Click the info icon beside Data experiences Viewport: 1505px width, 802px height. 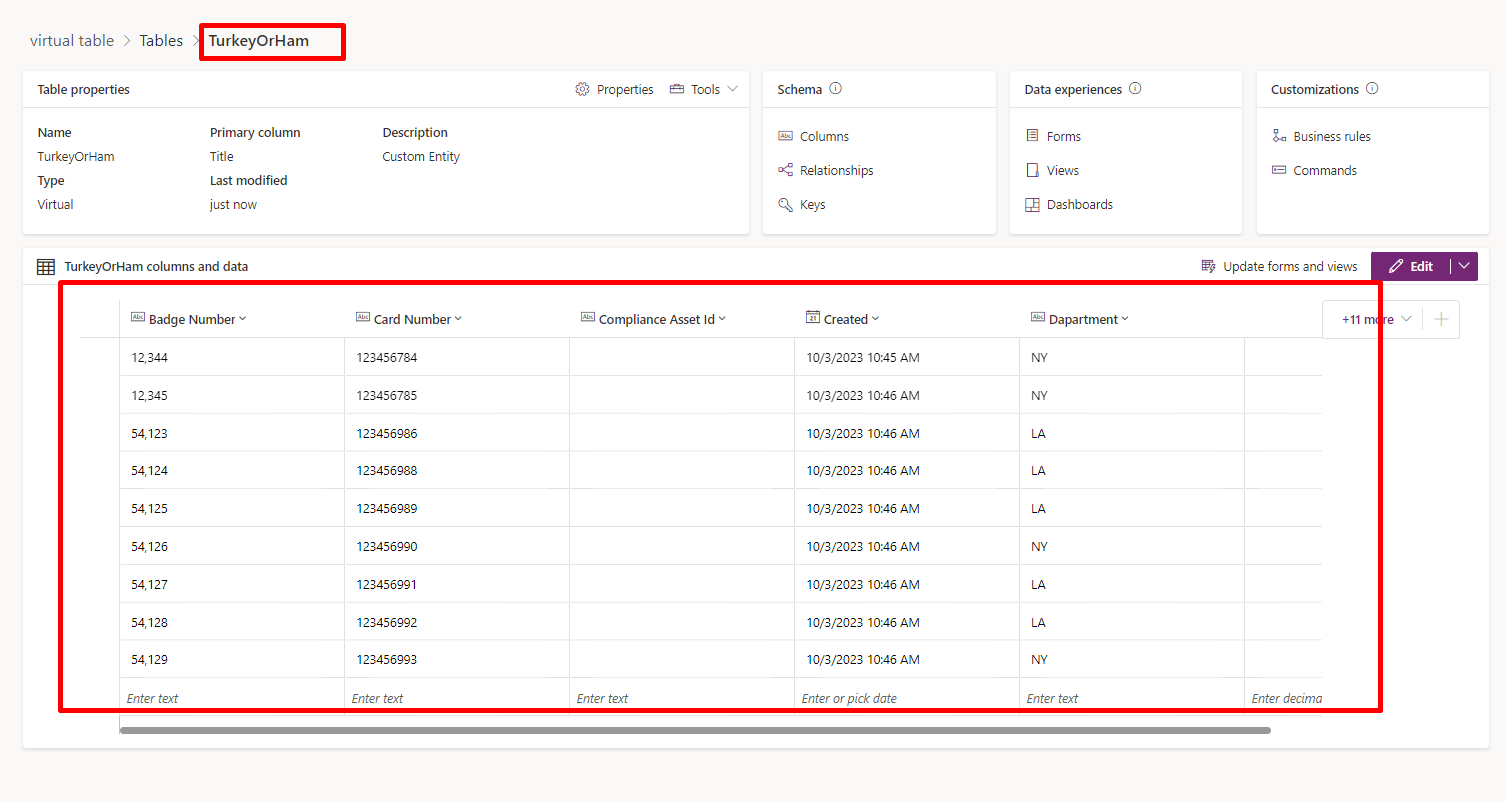point(1135,89)
